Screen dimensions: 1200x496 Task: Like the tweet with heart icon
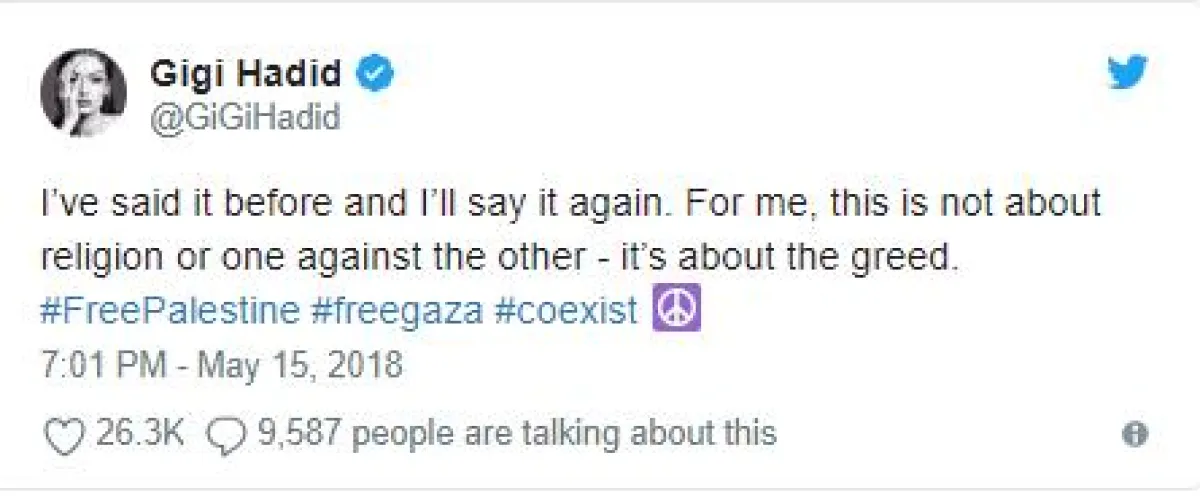[x=65, y=433]
